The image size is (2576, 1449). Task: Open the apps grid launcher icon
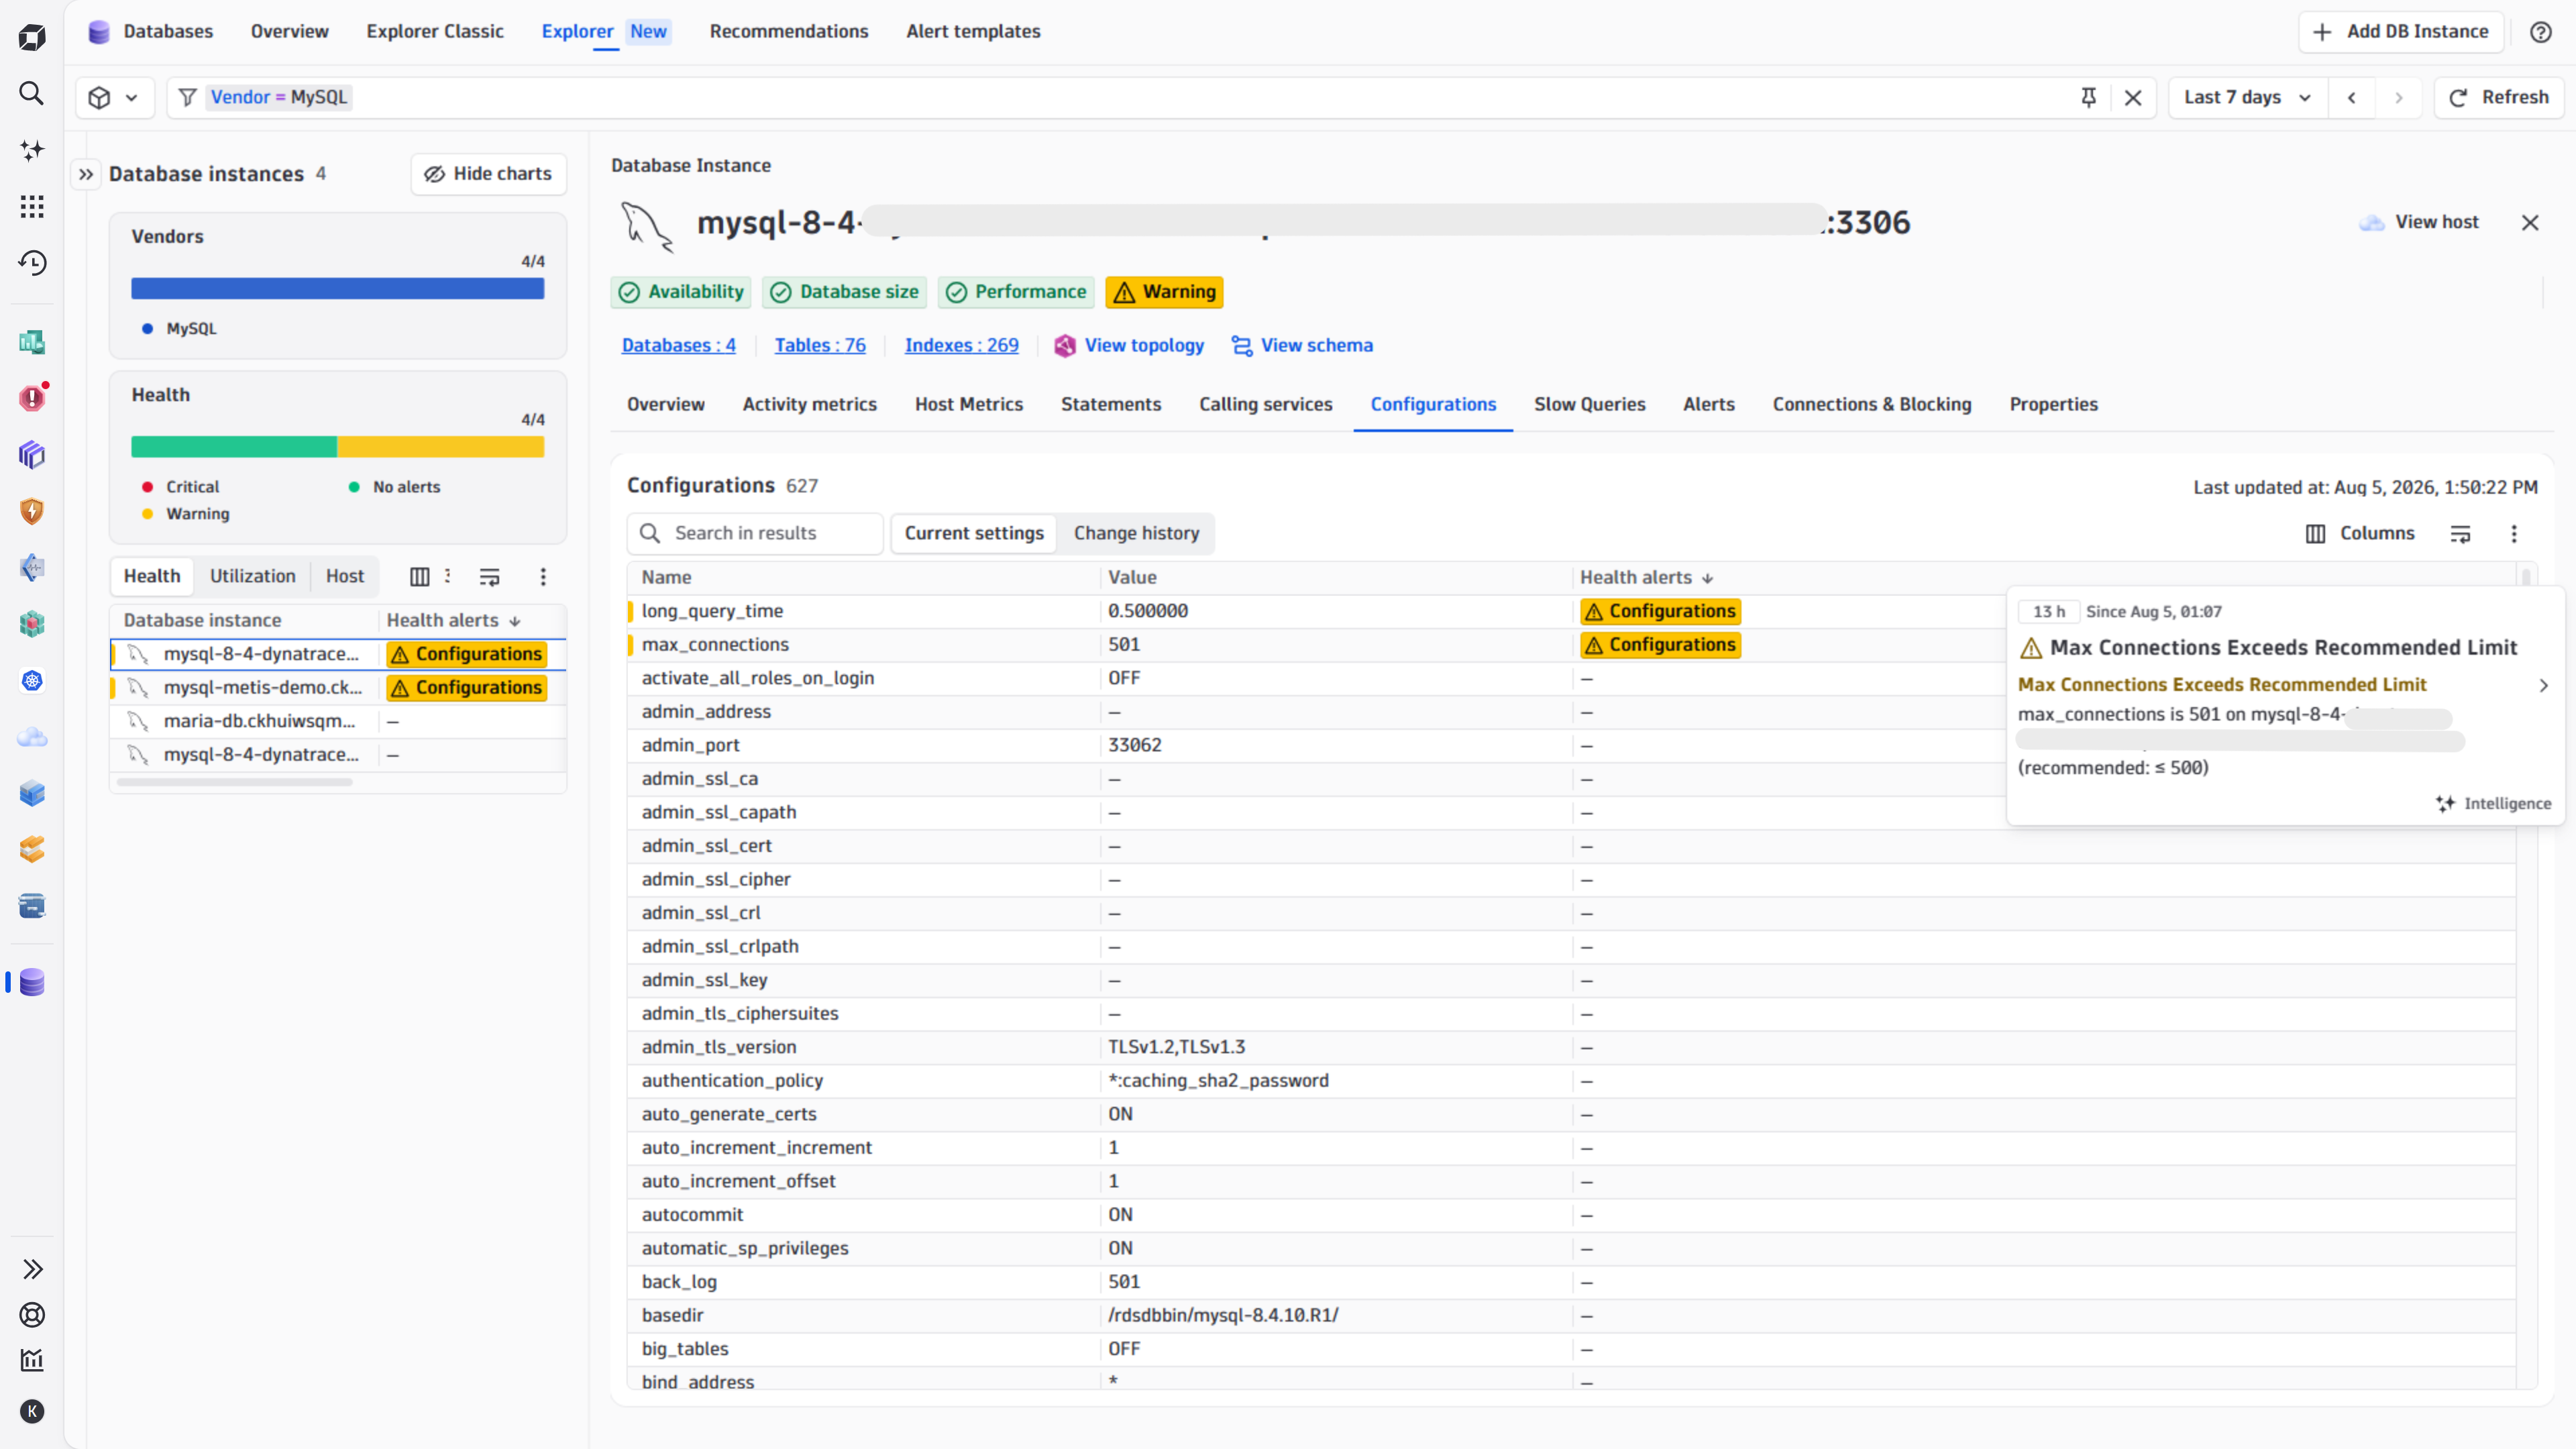point(32,206)
